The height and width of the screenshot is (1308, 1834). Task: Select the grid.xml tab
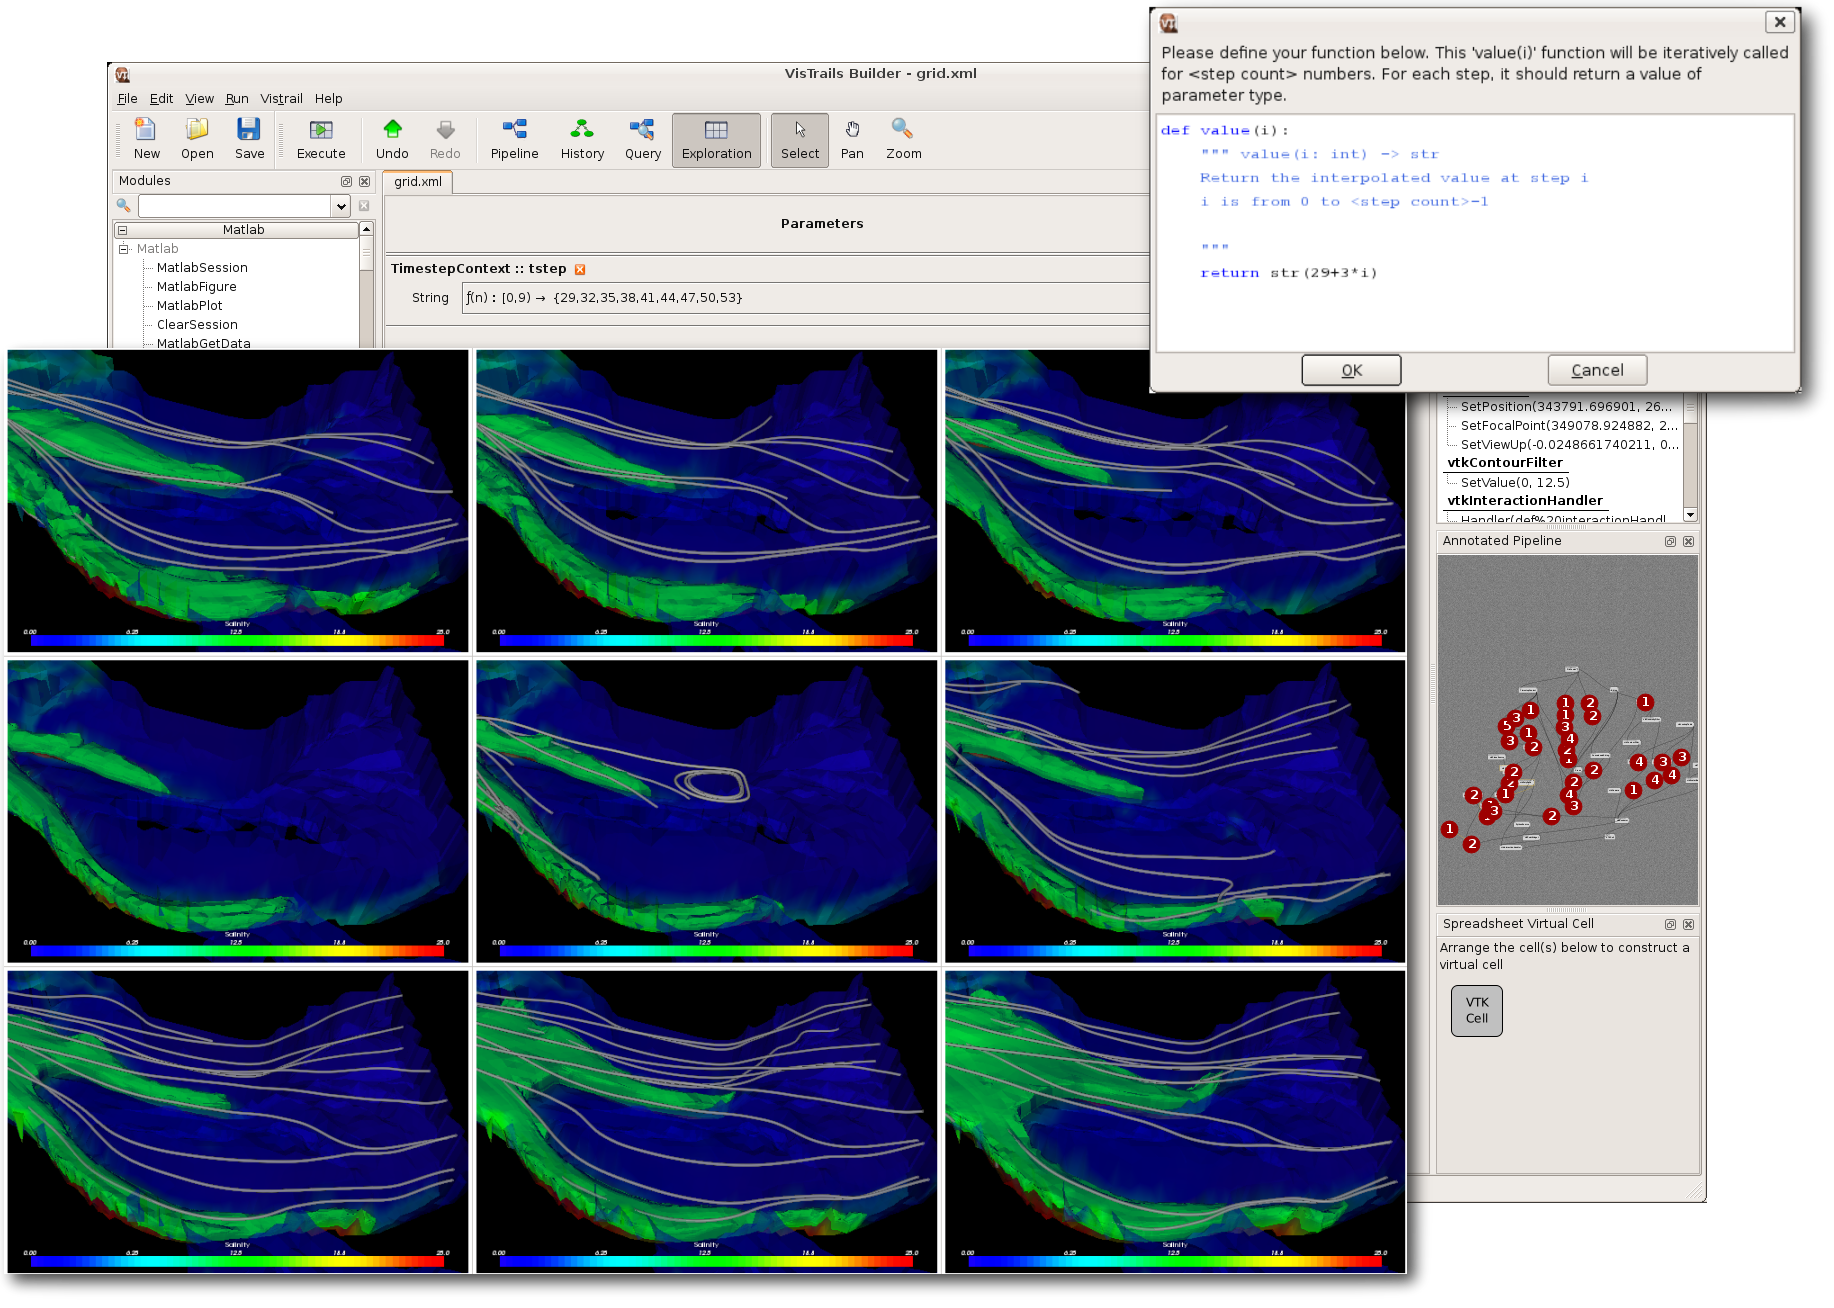[418, 182]
